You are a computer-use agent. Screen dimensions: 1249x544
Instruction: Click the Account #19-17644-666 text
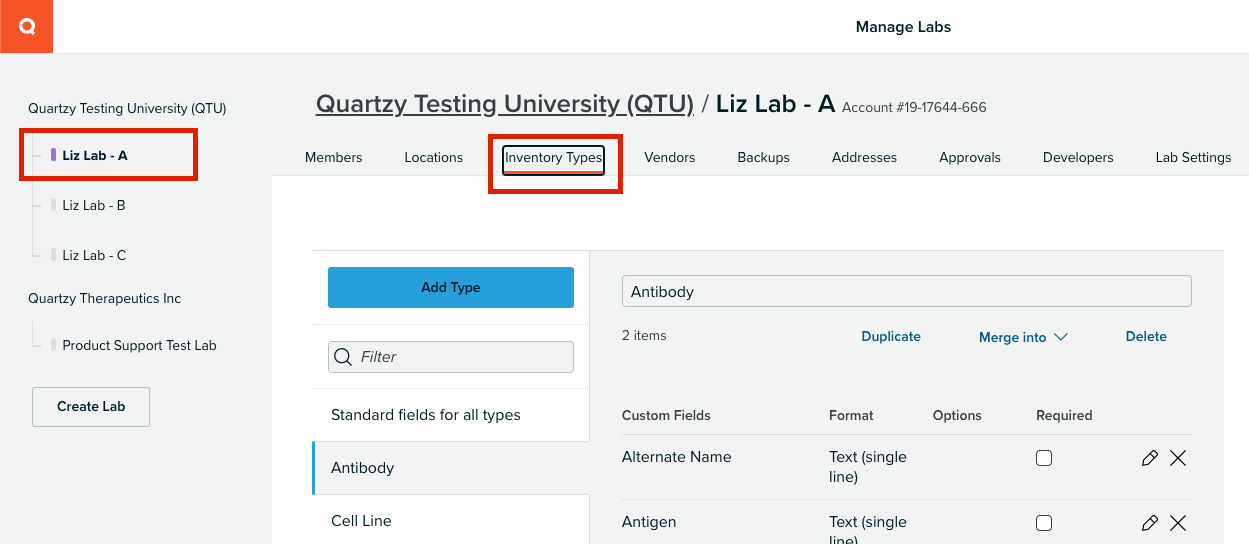(914, 107)
